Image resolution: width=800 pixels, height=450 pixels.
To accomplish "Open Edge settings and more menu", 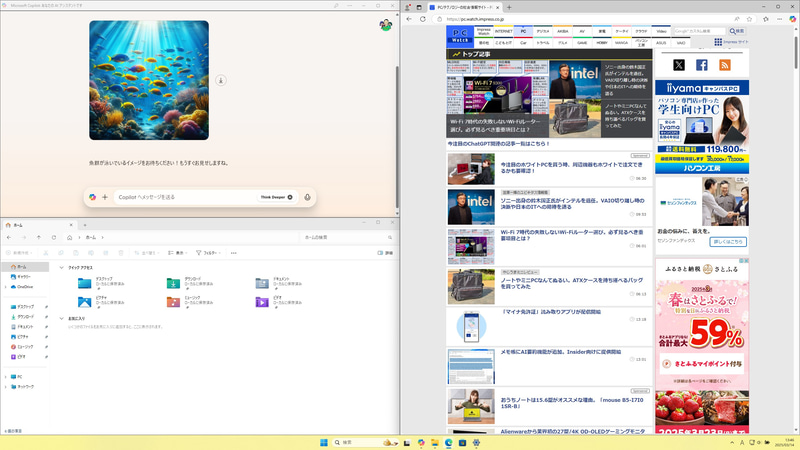I will [x=780, y=19].
